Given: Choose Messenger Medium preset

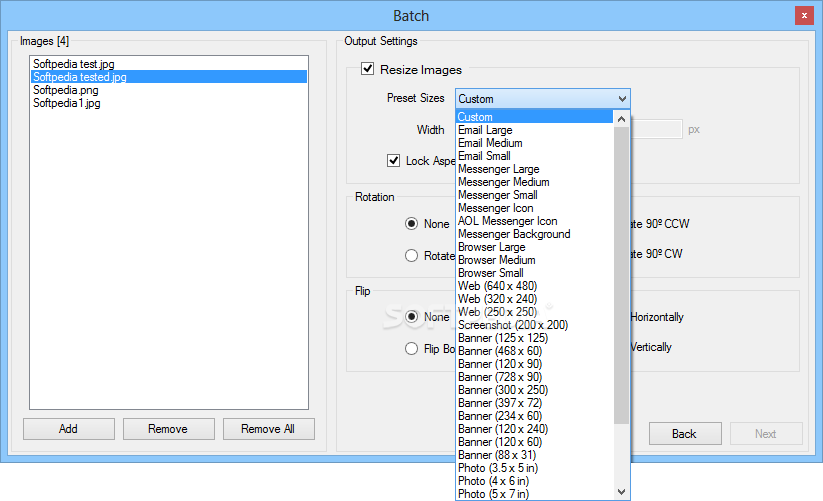Looking at the screenshot, I should pos(534,182).
